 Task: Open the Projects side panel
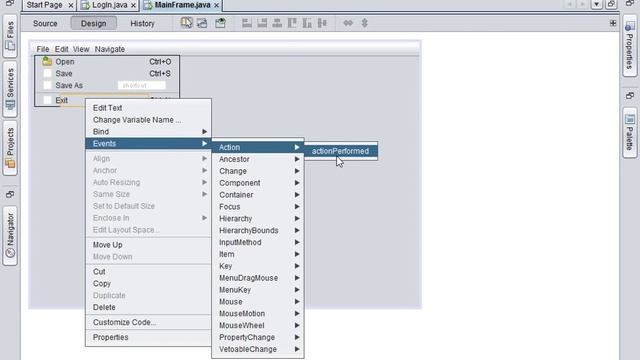coord(10,148)
